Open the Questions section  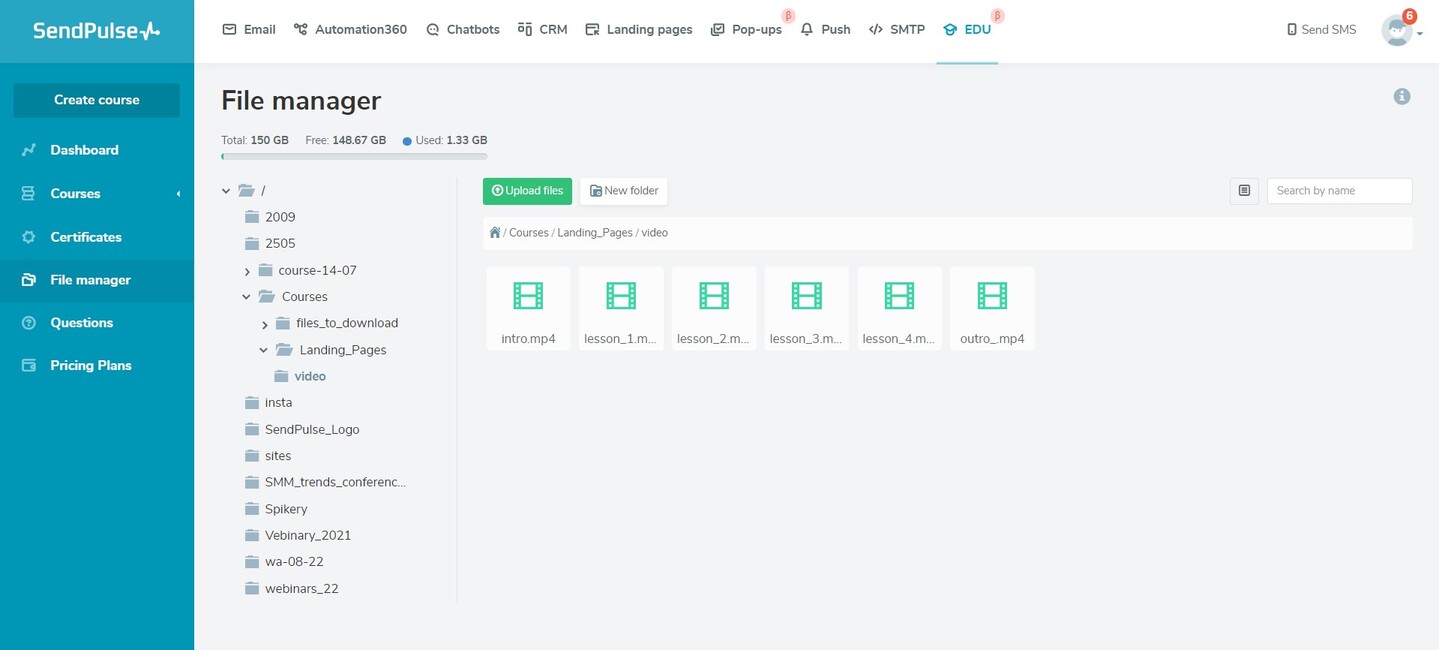click(83, 322)
